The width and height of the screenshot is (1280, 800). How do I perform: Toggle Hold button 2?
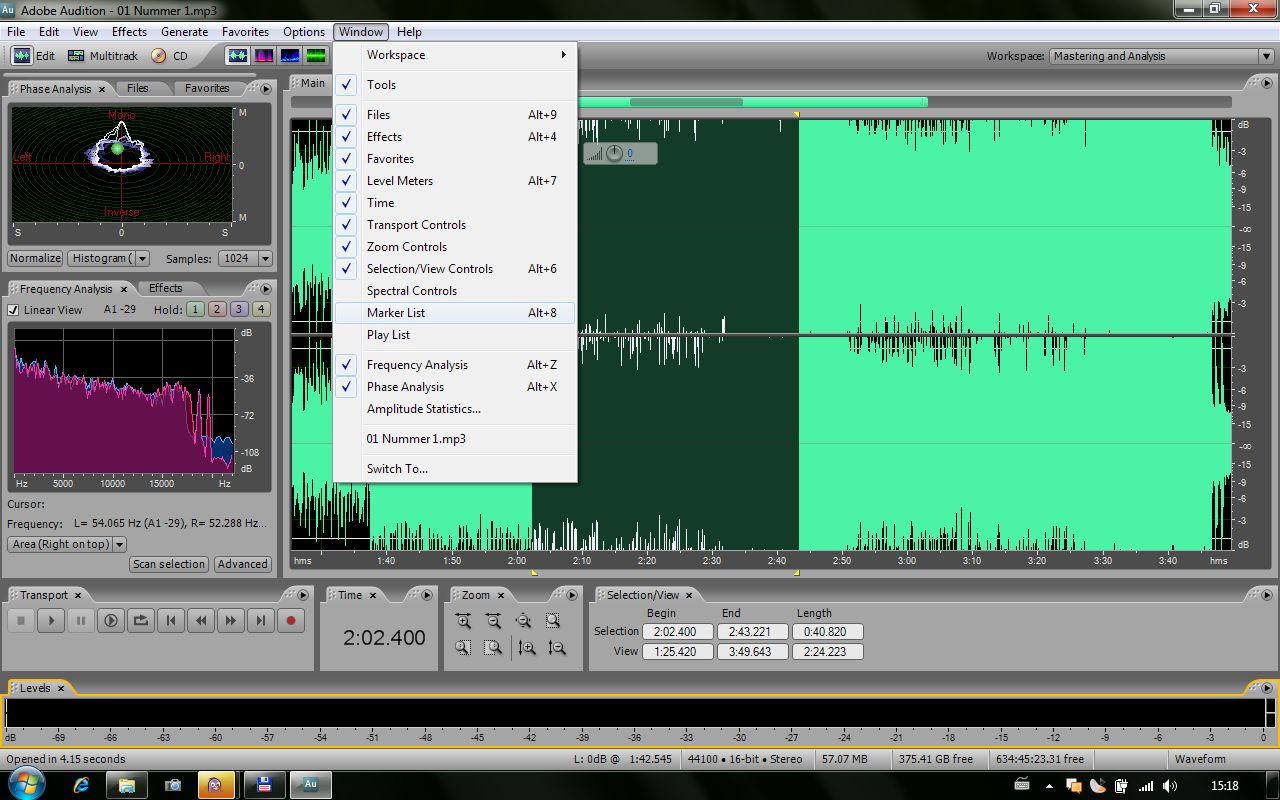coord(217,310)
